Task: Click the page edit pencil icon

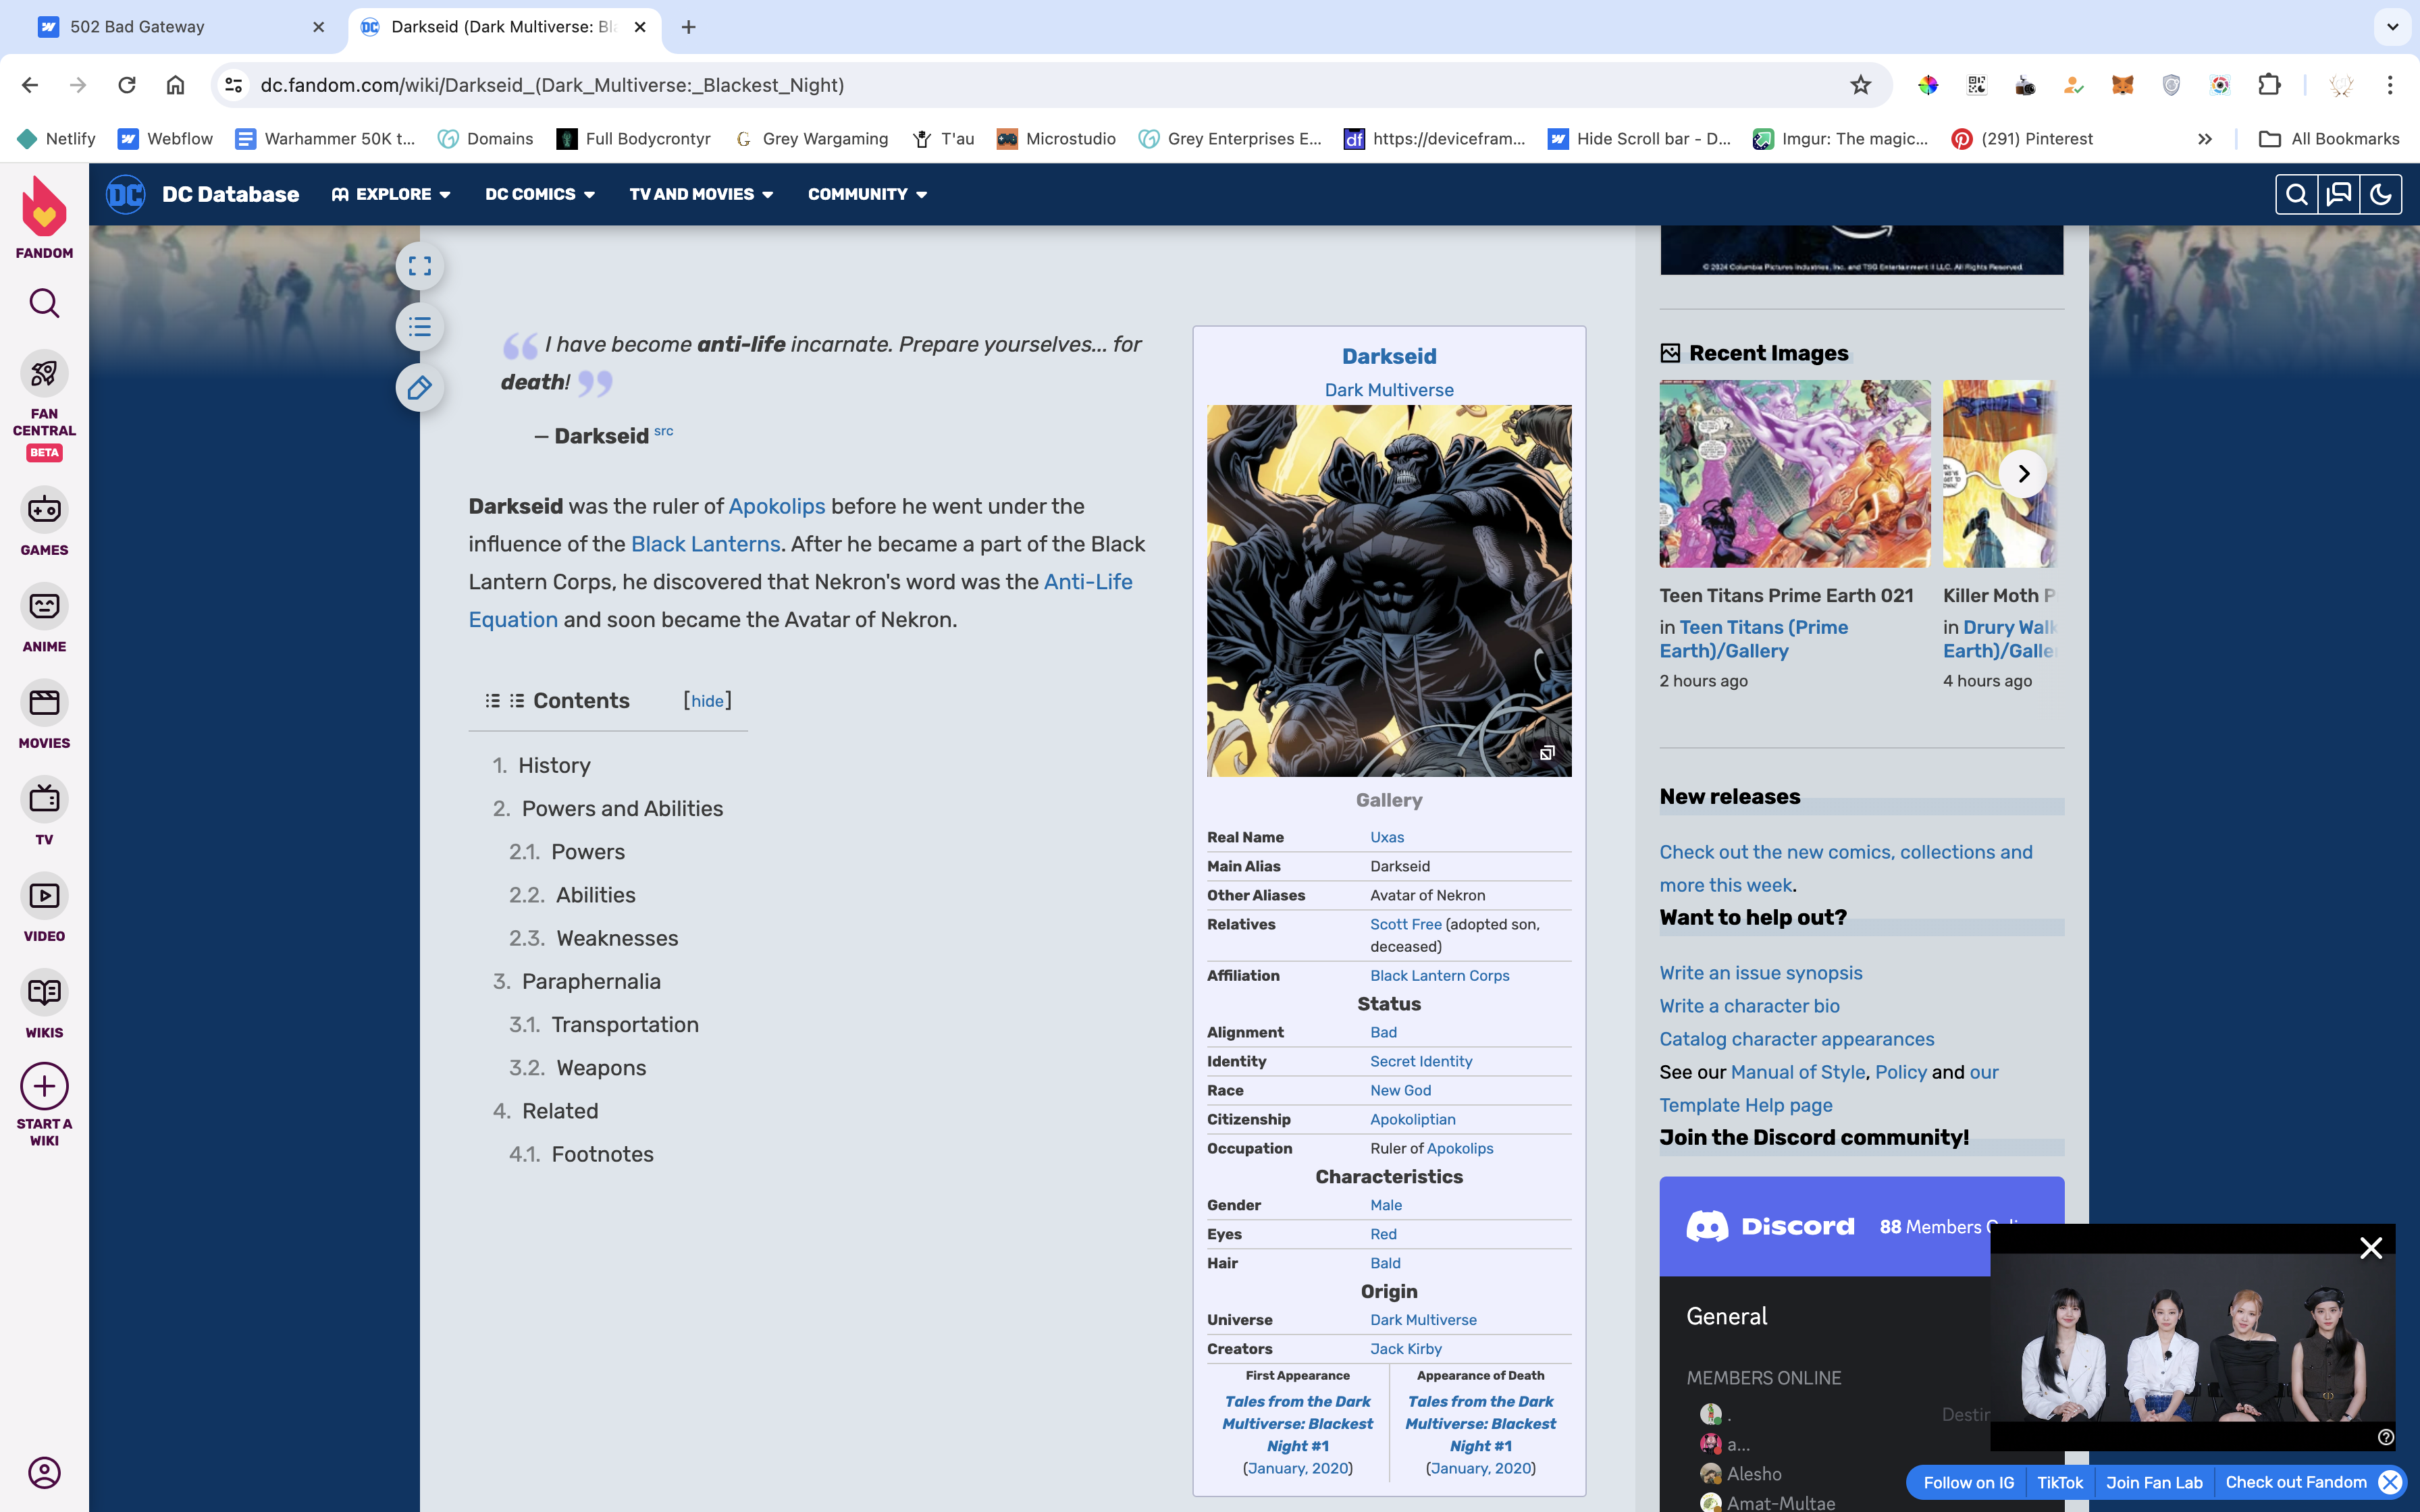Action: click(420, 388)
